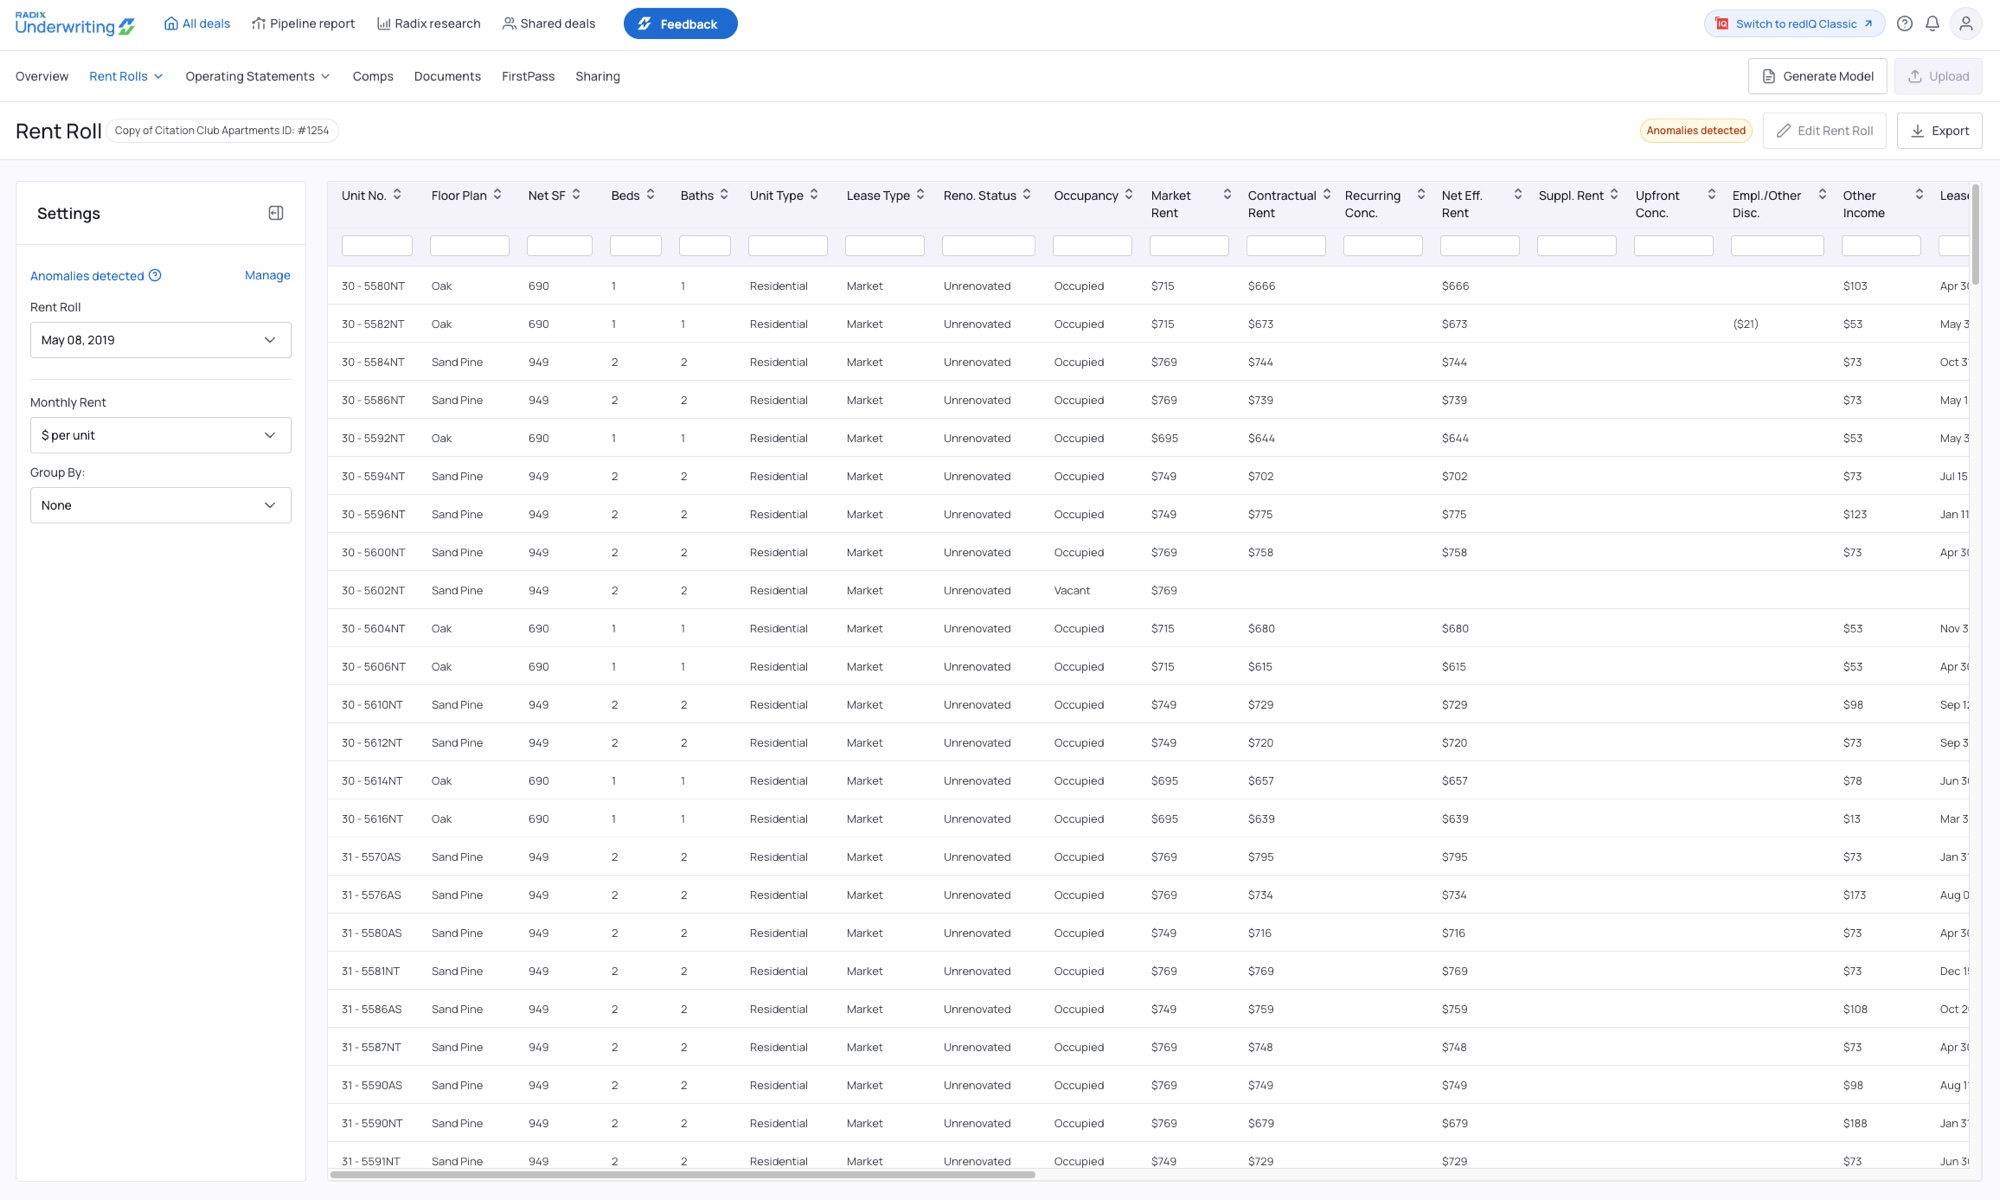The width and height of the screenshot is (2000, 1200).
Task: Open notifications bell icon
Action: click(x=1932, y=24)
